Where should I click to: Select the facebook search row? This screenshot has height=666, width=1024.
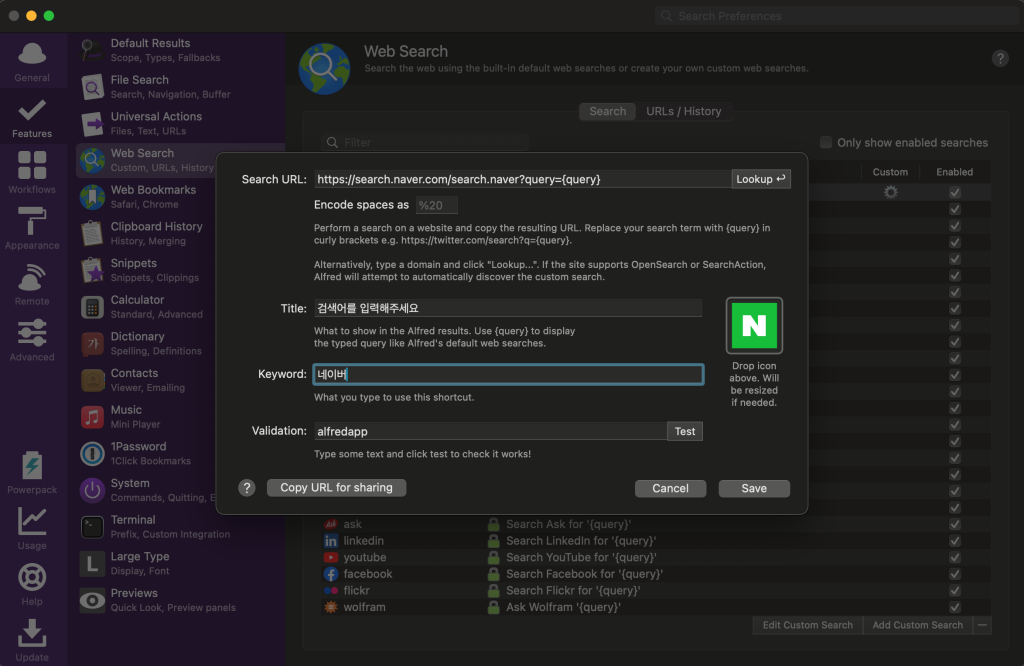(x=656, y=574)
